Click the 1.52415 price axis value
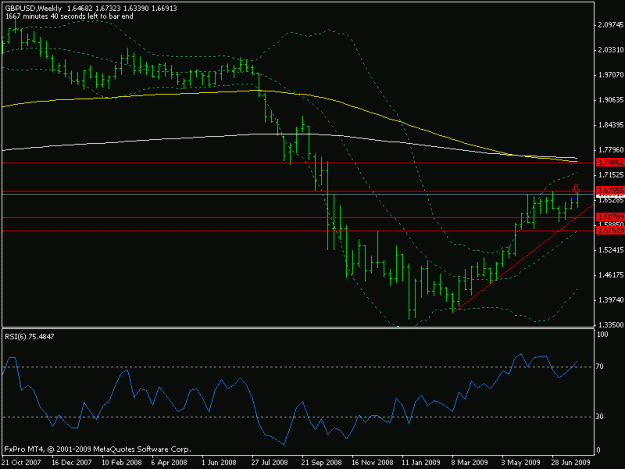 pyautogui.click(x=611, y=250)
